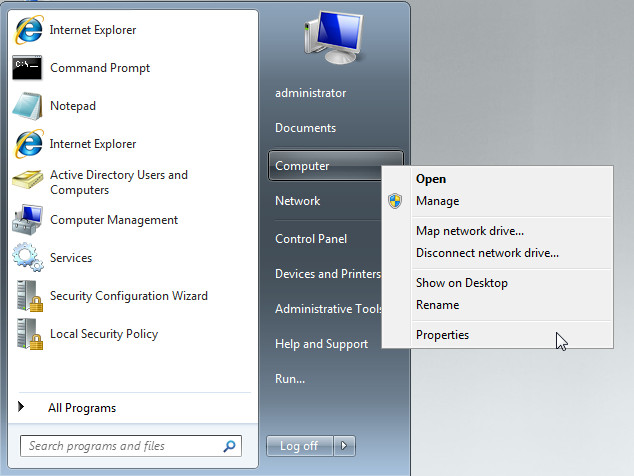Click the second Internet Explorer icon below Notepad
The image size is (634, 476).
(x=28, y=144)
